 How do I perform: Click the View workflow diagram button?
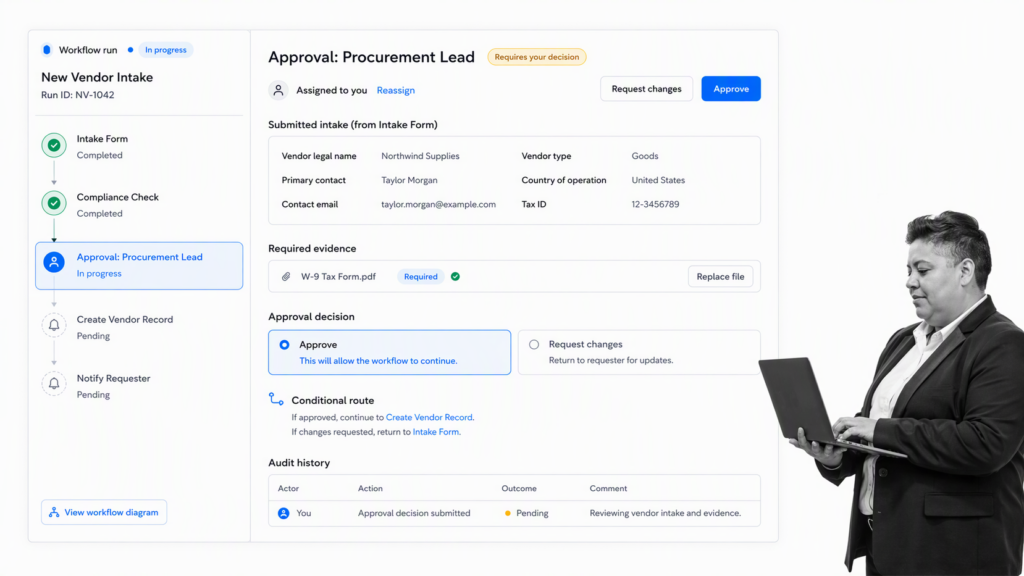(104, 513)
